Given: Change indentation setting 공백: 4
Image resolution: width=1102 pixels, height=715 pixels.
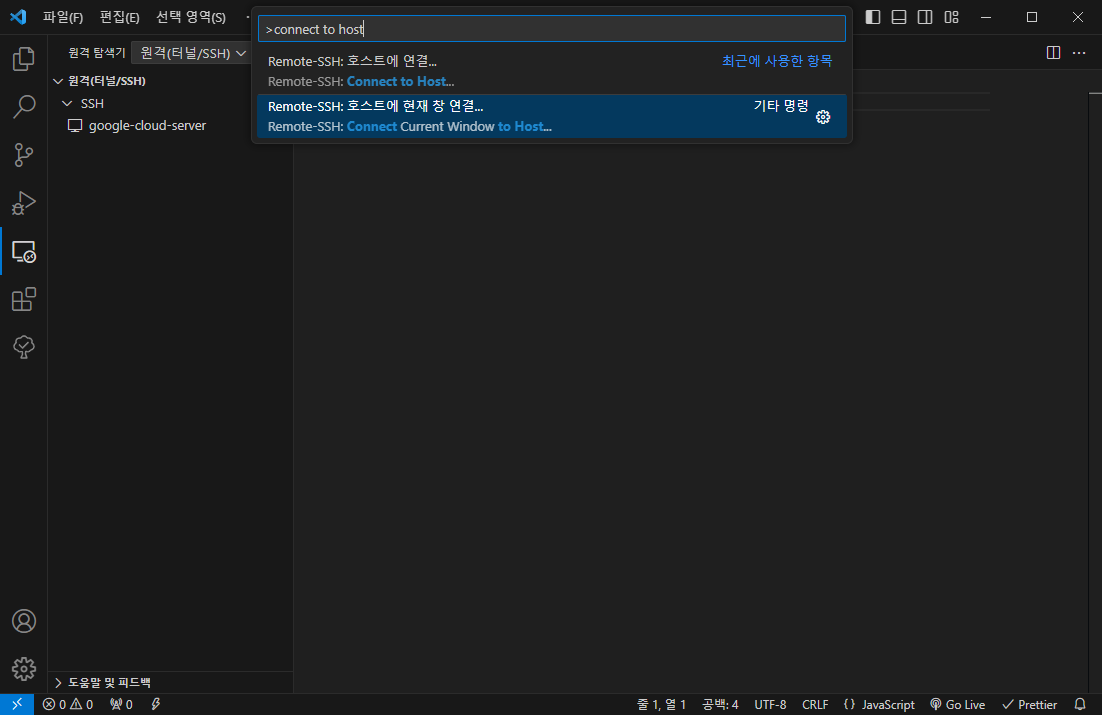Looking at the screenshot, I should 720,704.
